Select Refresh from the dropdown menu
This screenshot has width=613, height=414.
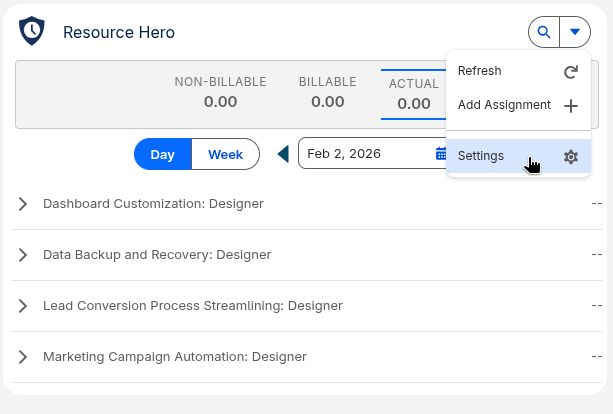(x=480, y=71)
